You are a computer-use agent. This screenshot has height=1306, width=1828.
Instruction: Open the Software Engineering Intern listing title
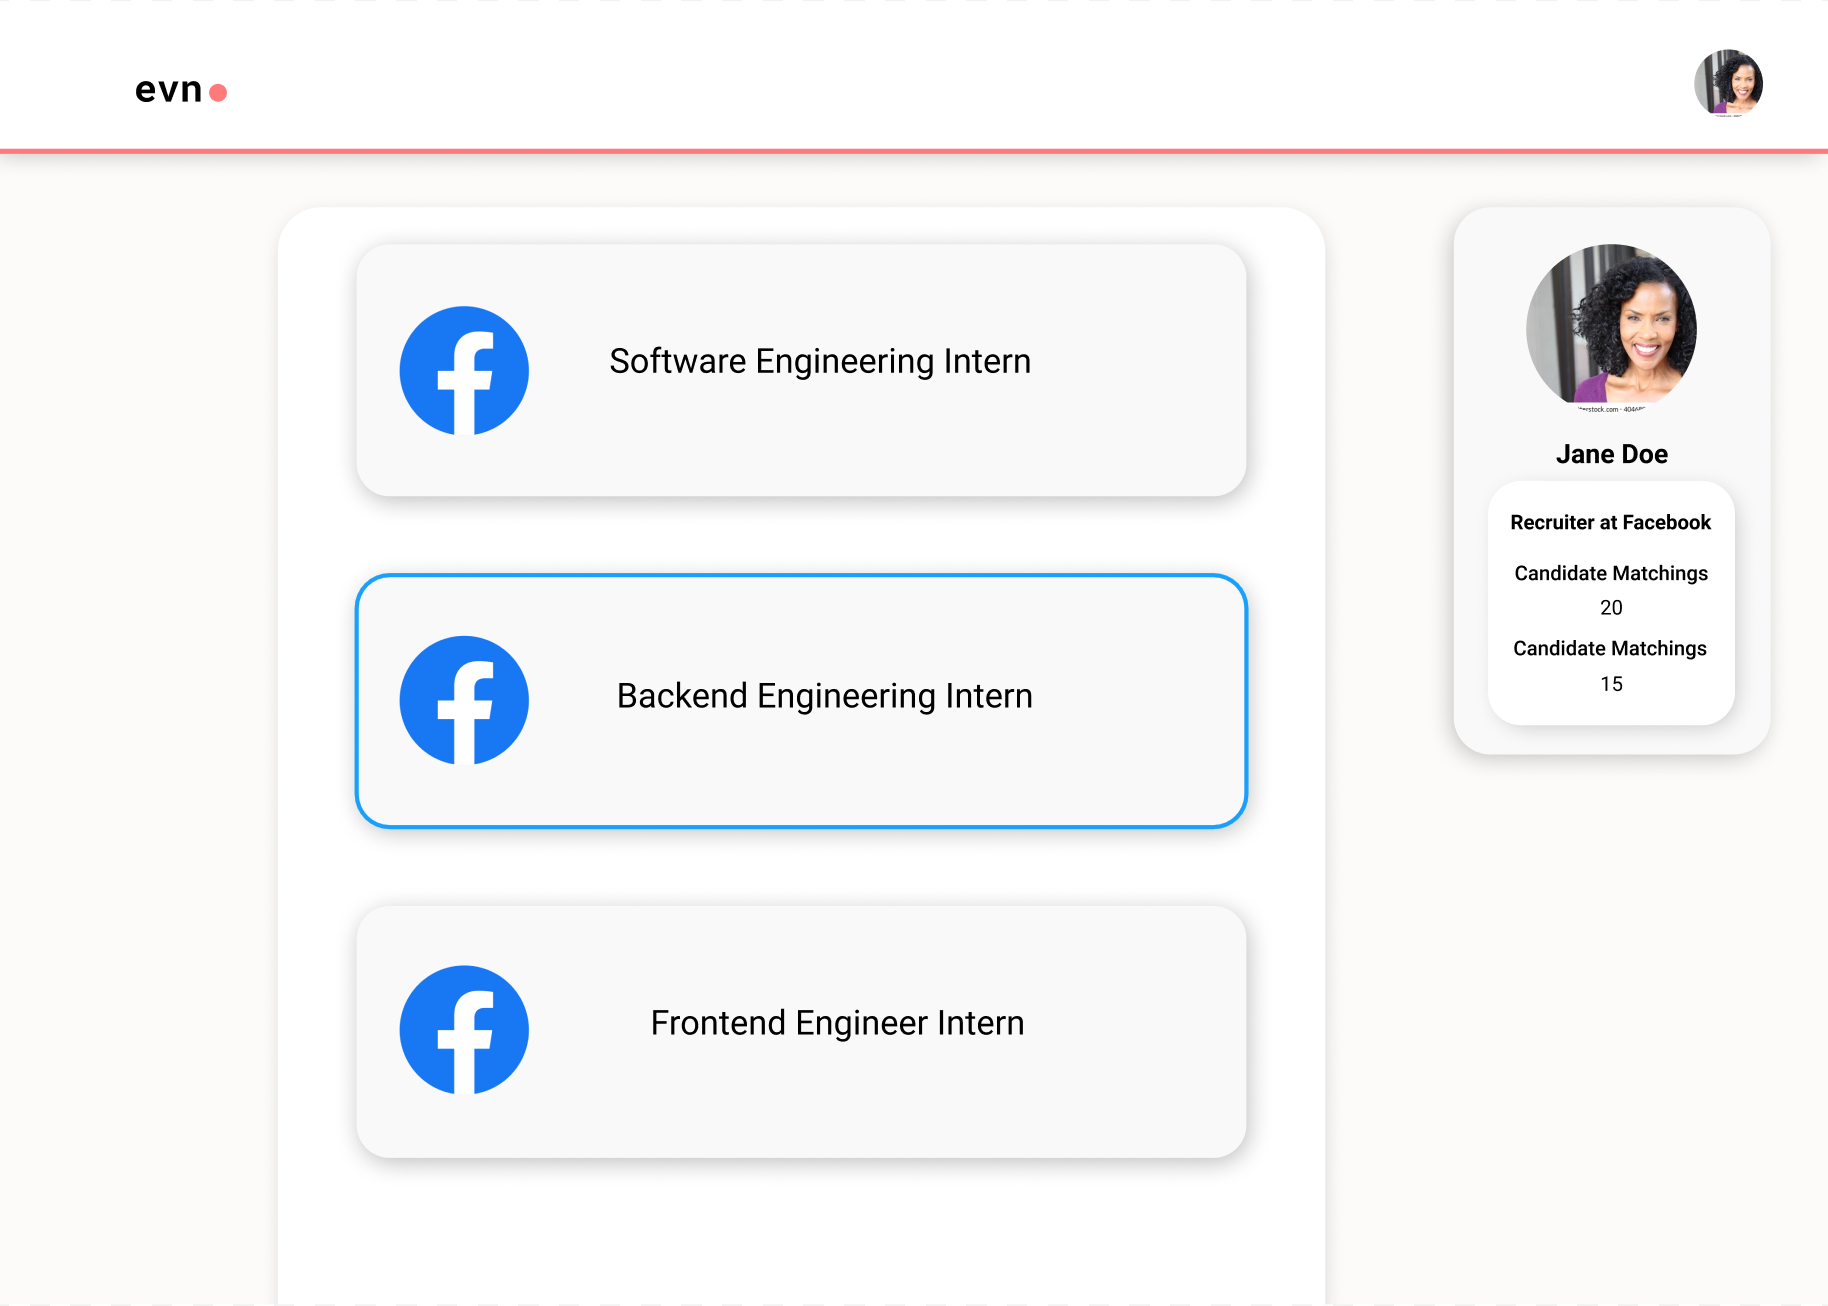820,361
